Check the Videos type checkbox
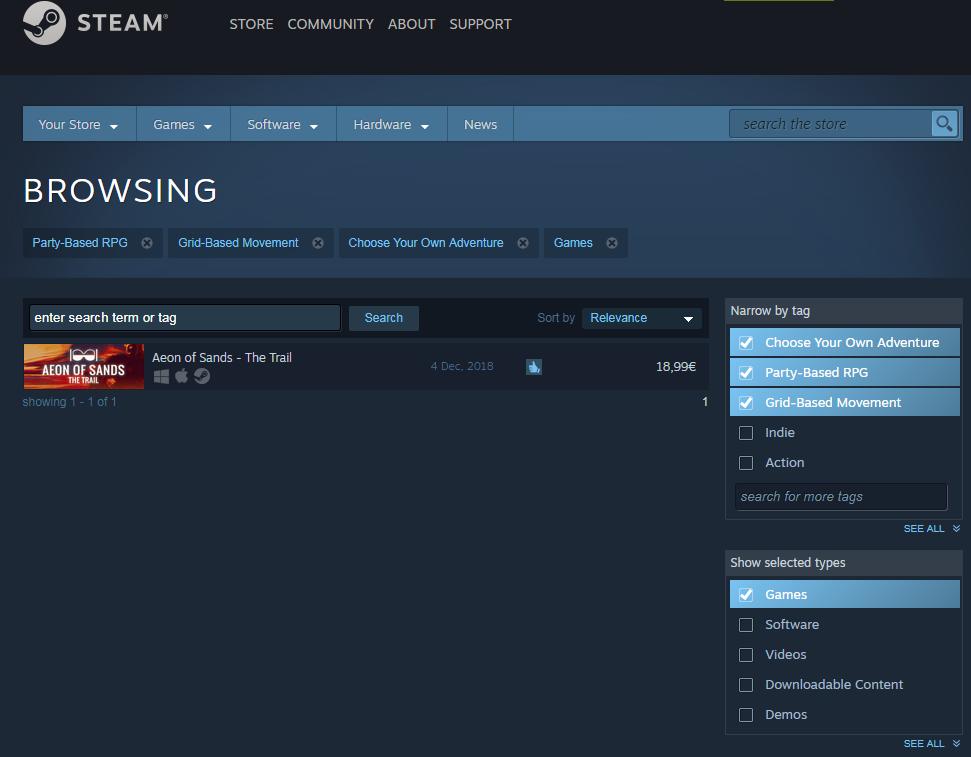This screenshot has height=757, width=971. pos(746,655)
